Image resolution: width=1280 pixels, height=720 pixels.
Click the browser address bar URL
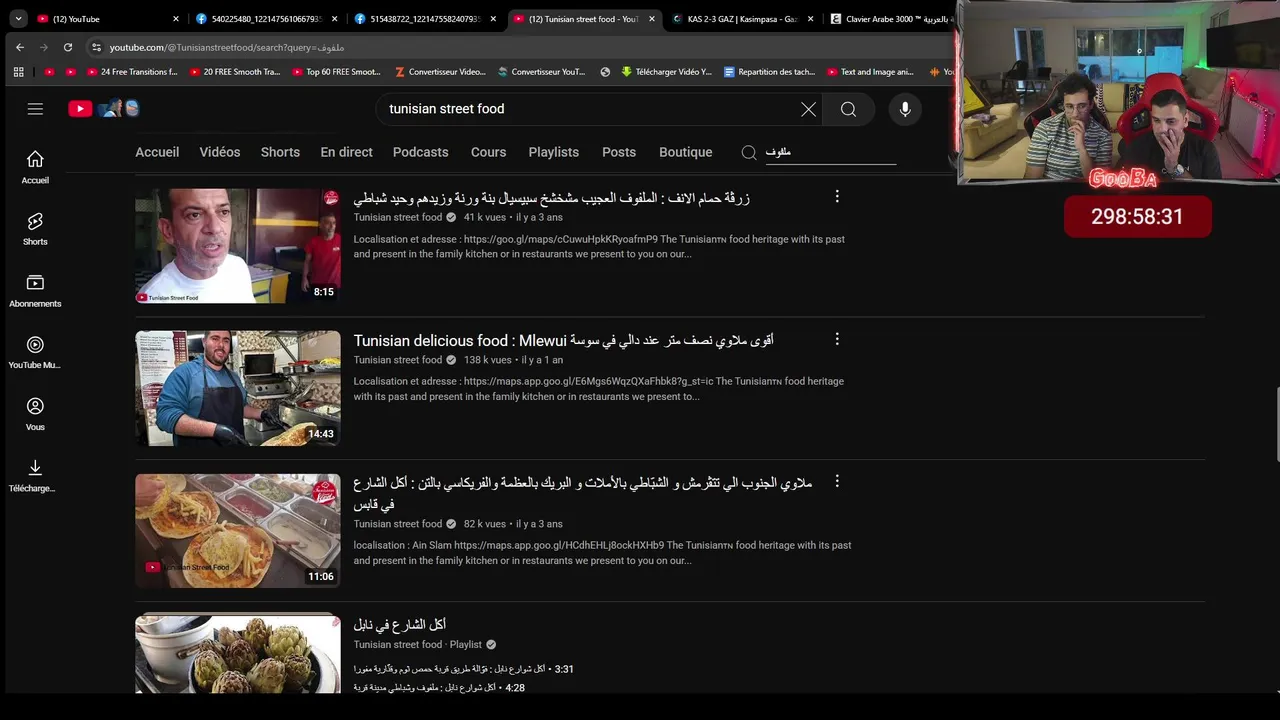[x=227, y=47]
